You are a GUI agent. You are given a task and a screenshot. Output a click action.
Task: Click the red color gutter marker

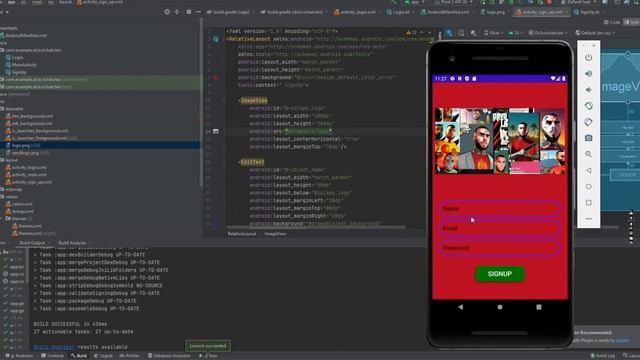tap(216, 77)
